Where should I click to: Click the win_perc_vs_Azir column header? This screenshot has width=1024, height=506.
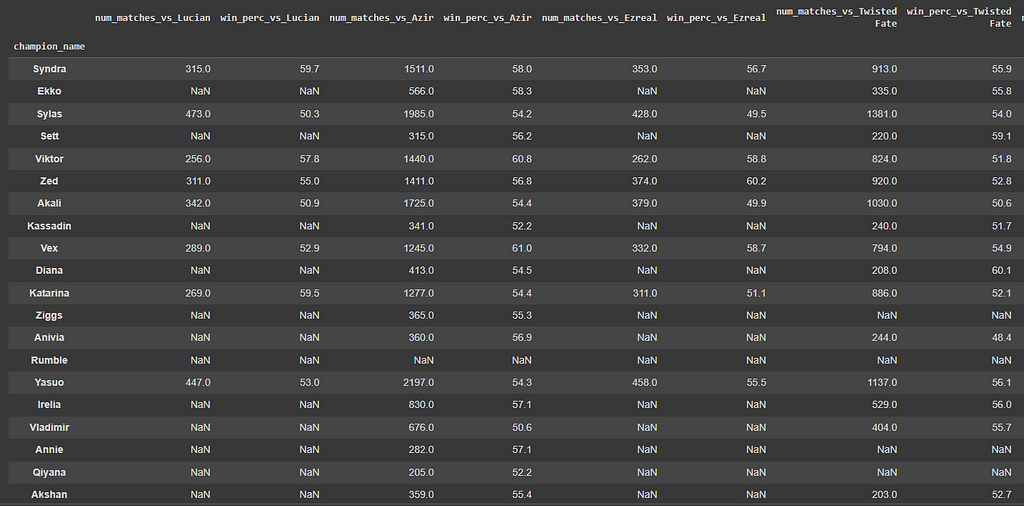click(x=488, y=18)
